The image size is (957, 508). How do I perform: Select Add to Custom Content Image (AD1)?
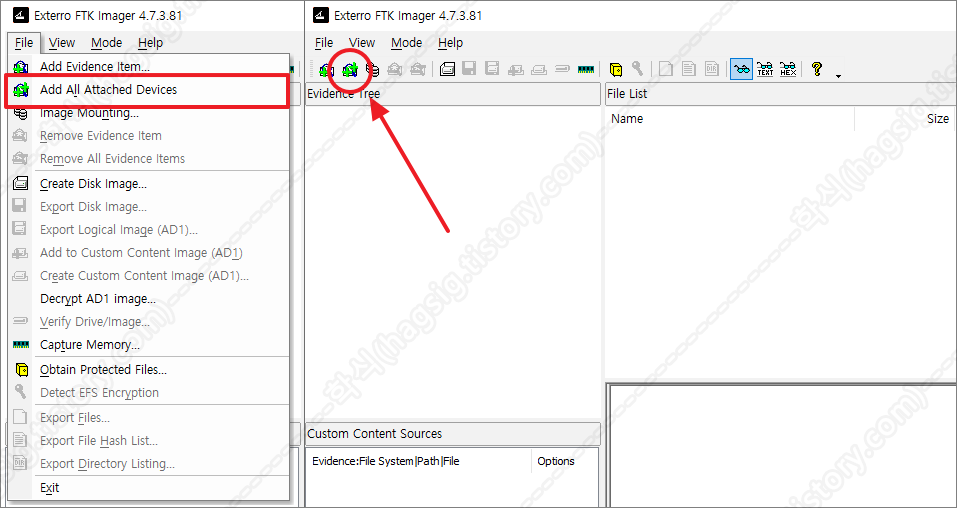point(149,253)
